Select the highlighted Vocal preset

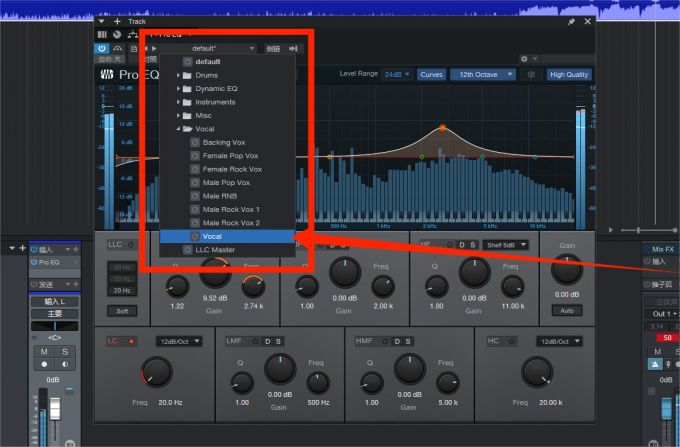(227, 236)
